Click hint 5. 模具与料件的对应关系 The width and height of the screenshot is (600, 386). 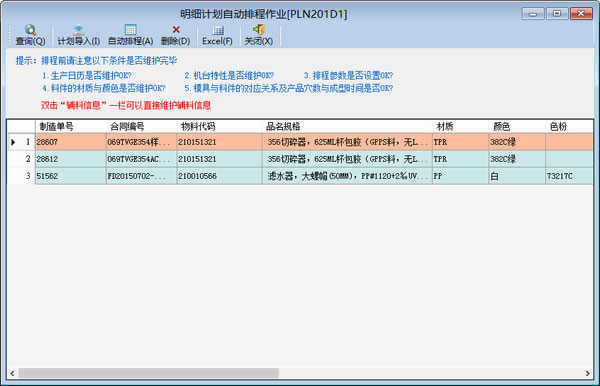289,88
